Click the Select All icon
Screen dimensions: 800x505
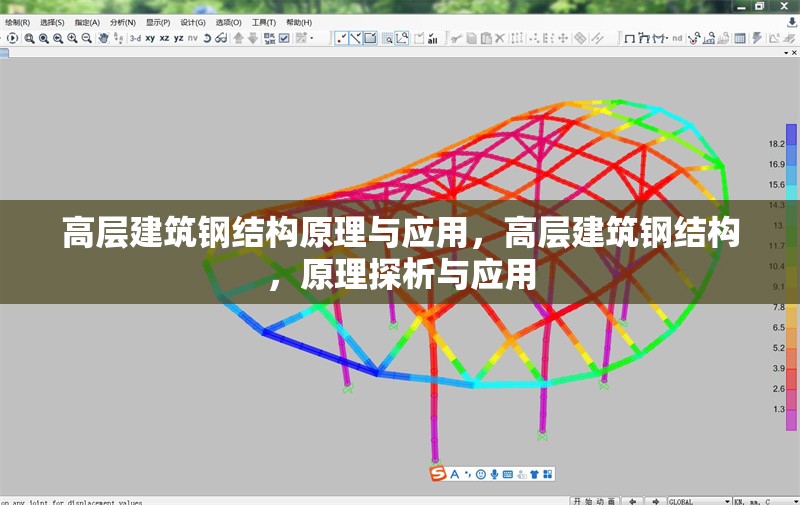pyautogui.click(x=432, y=38)
